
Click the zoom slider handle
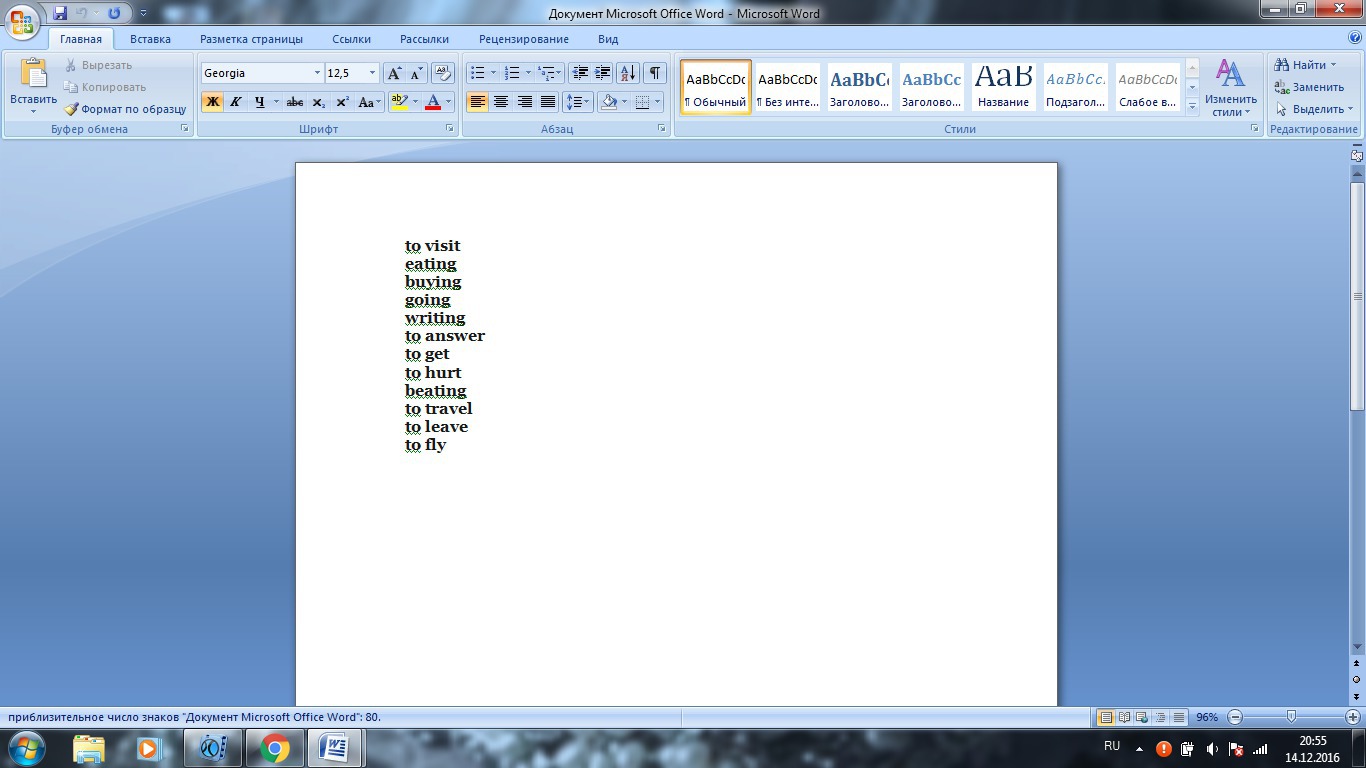point(1292,717)
